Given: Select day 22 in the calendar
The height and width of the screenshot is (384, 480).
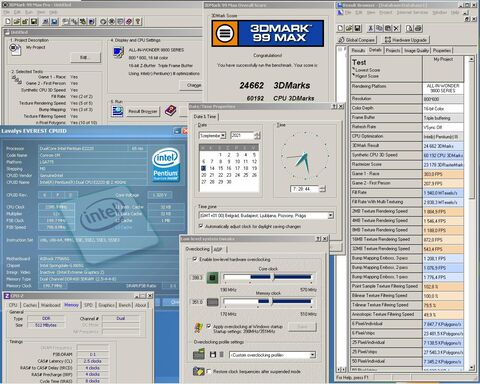Looking at the screenshot, I should tap(220, 175).
